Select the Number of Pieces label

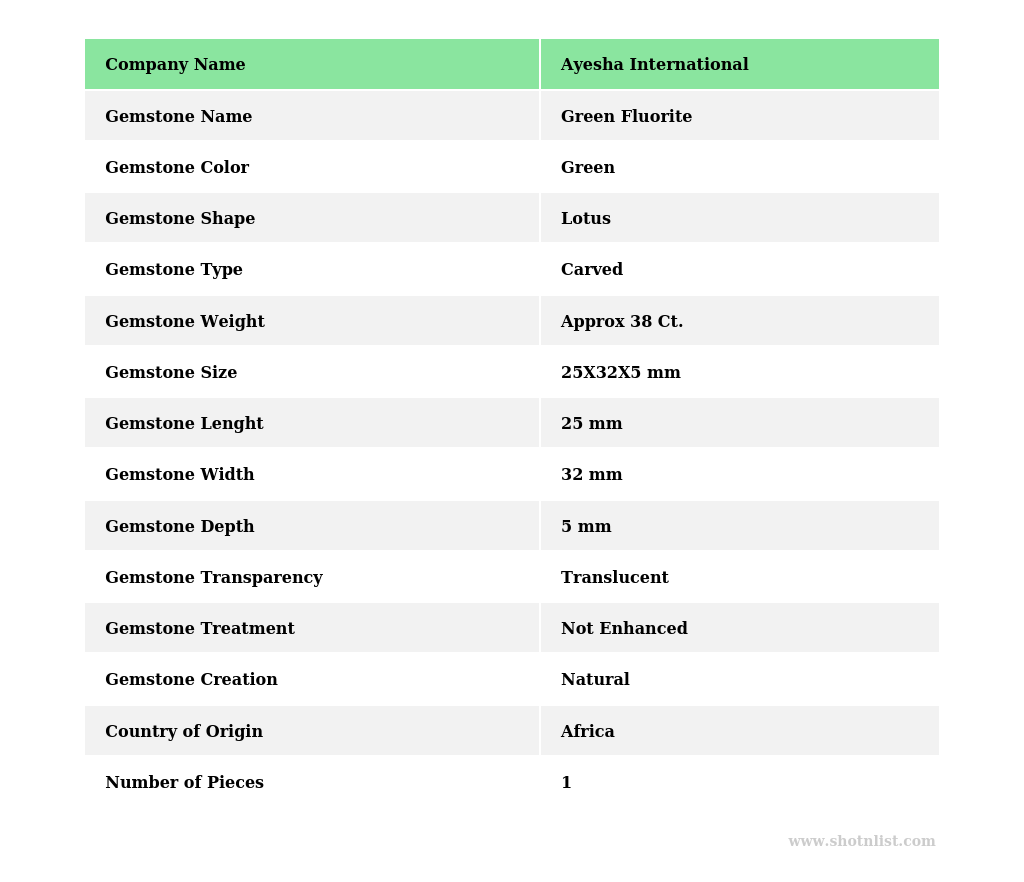(x=184, y=783)
